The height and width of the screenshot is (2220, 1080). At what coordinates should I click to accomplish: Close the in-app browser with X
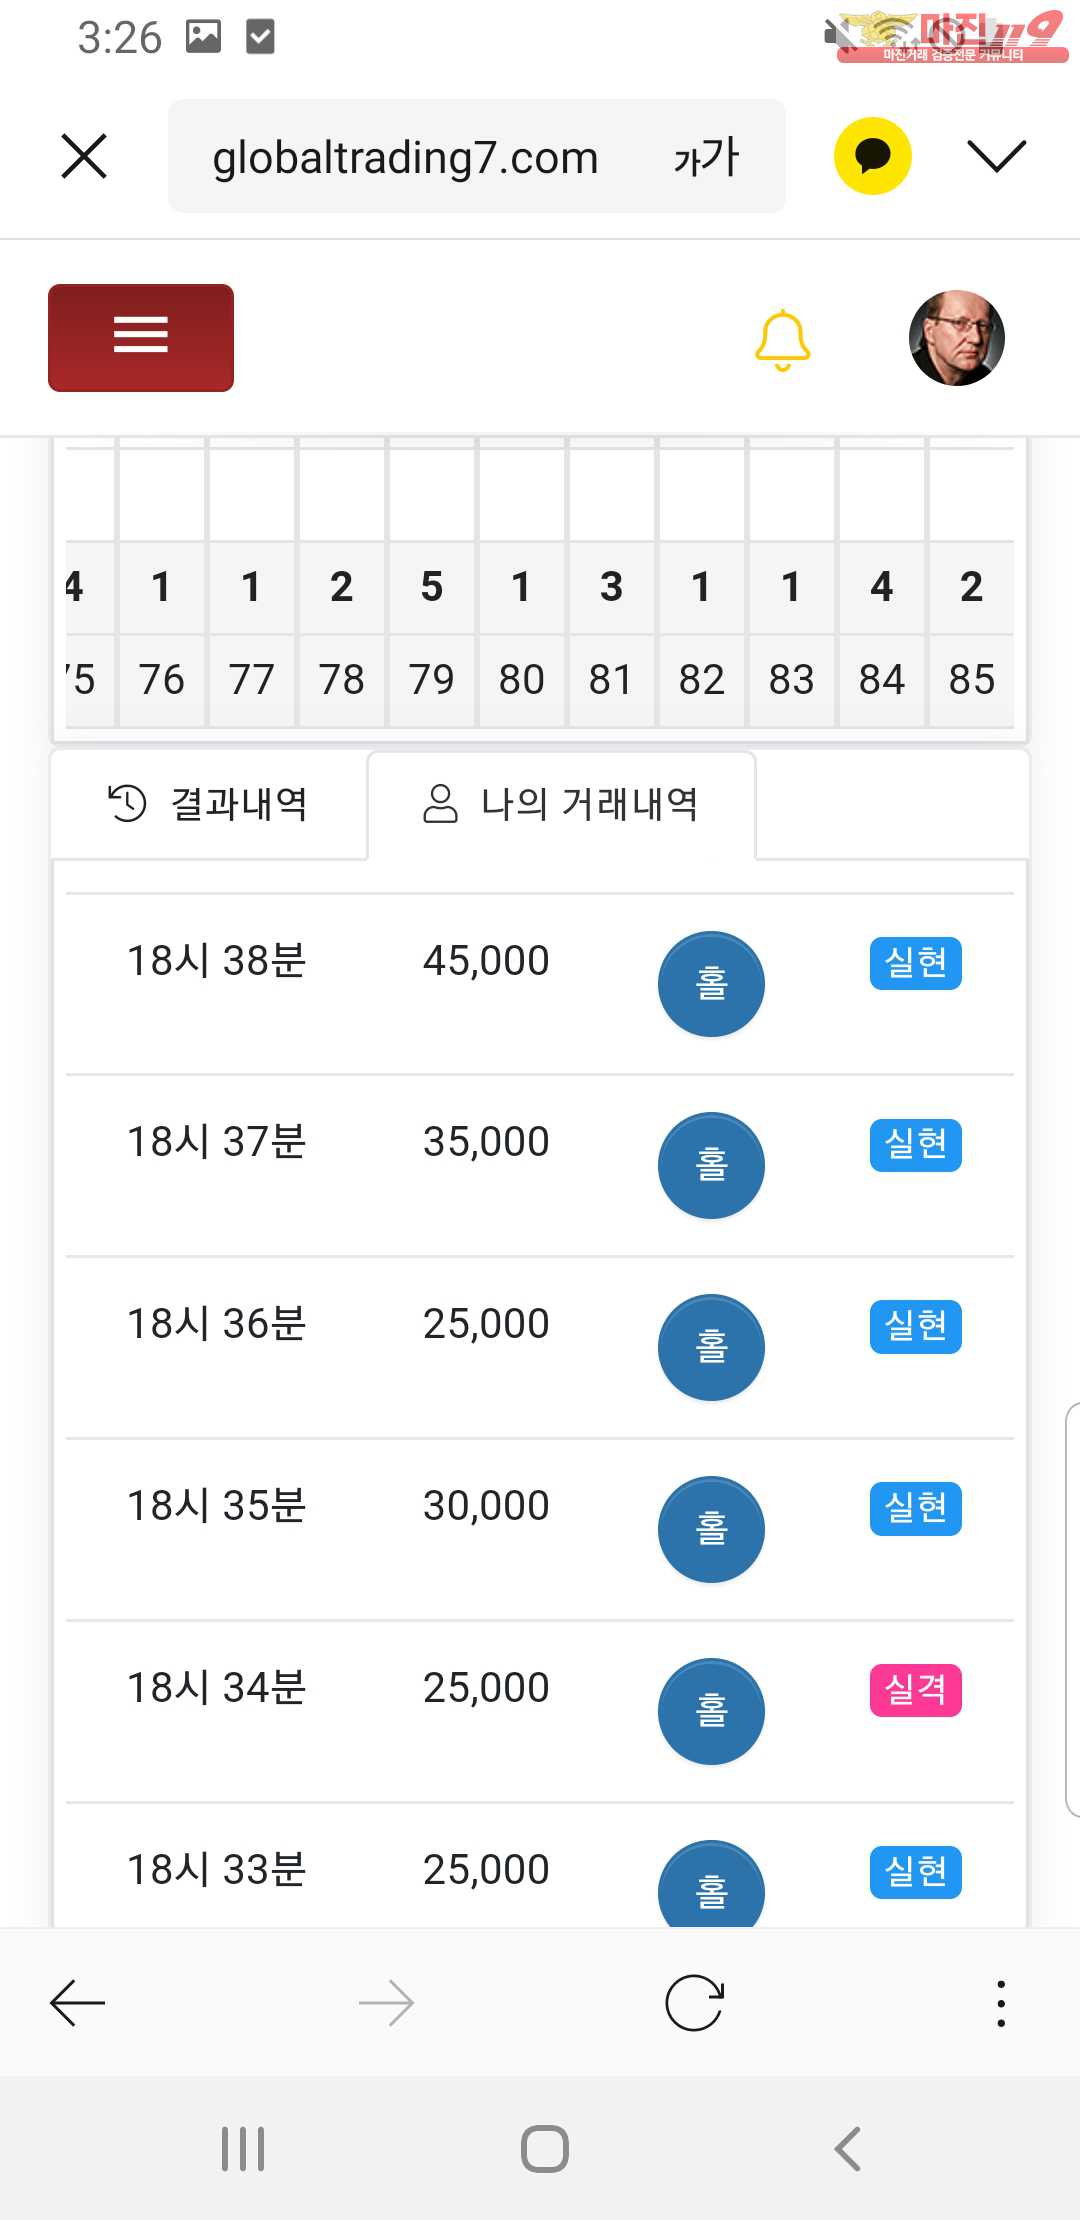tap(84, 157)
